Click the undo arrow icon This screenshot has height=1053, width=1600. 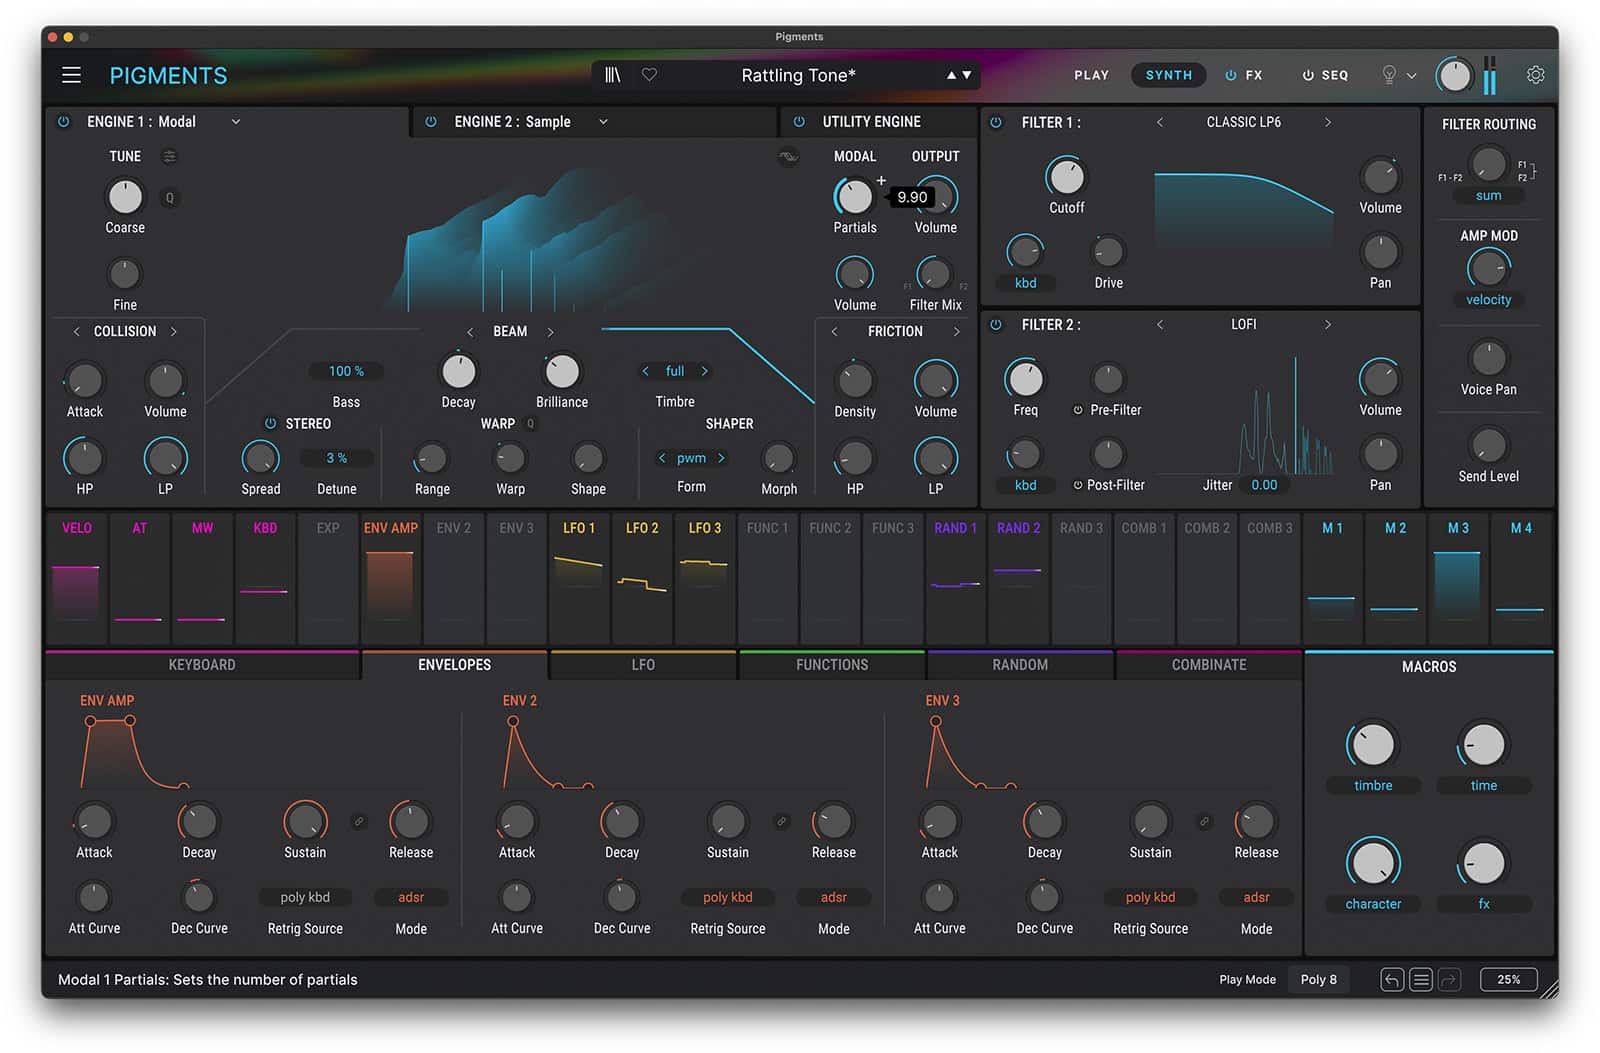1392,980
